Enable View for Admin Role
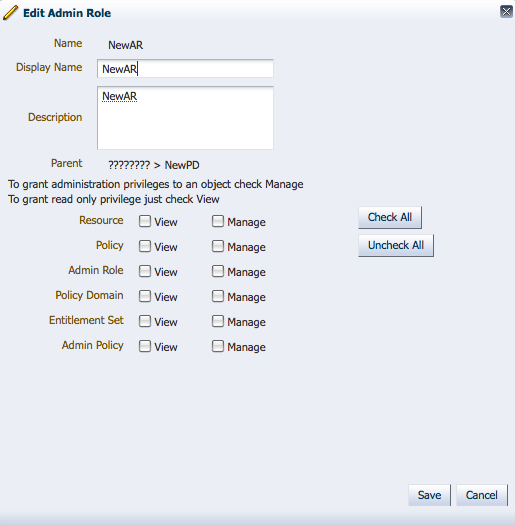This screenshot has width=515, height=526. pos(145,271)
